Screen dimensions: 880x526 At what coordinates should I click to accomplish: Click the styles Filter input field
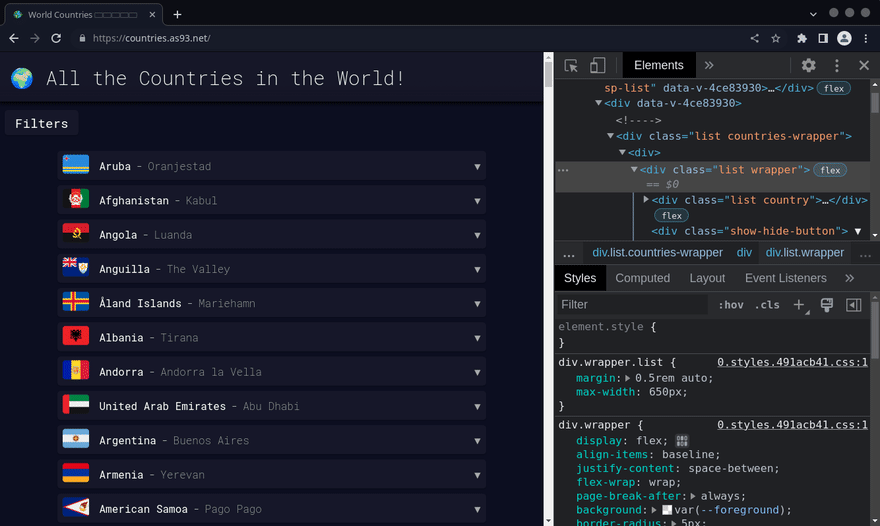point(633,304)
